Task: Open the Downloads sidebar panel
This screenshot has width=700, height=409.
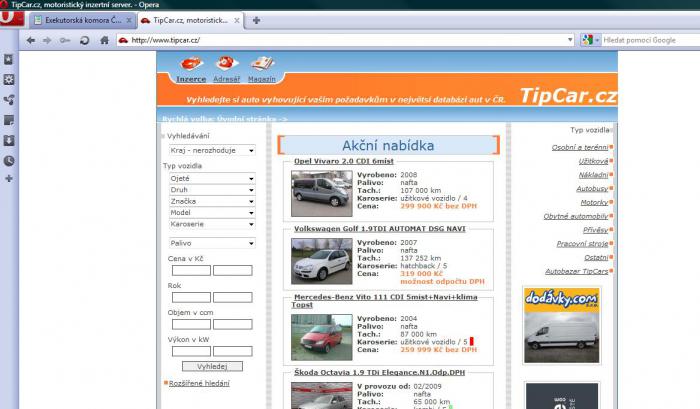Action: (x=9, y=140)
